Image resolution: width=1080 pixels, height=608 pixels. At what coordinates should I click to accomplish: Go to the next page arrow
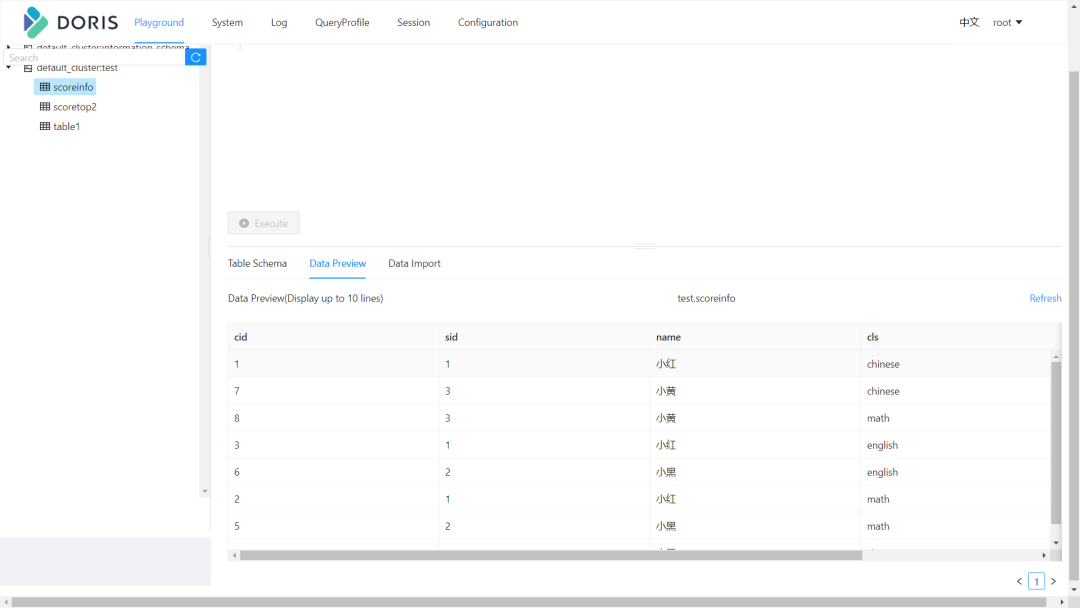coord(1053,581)
